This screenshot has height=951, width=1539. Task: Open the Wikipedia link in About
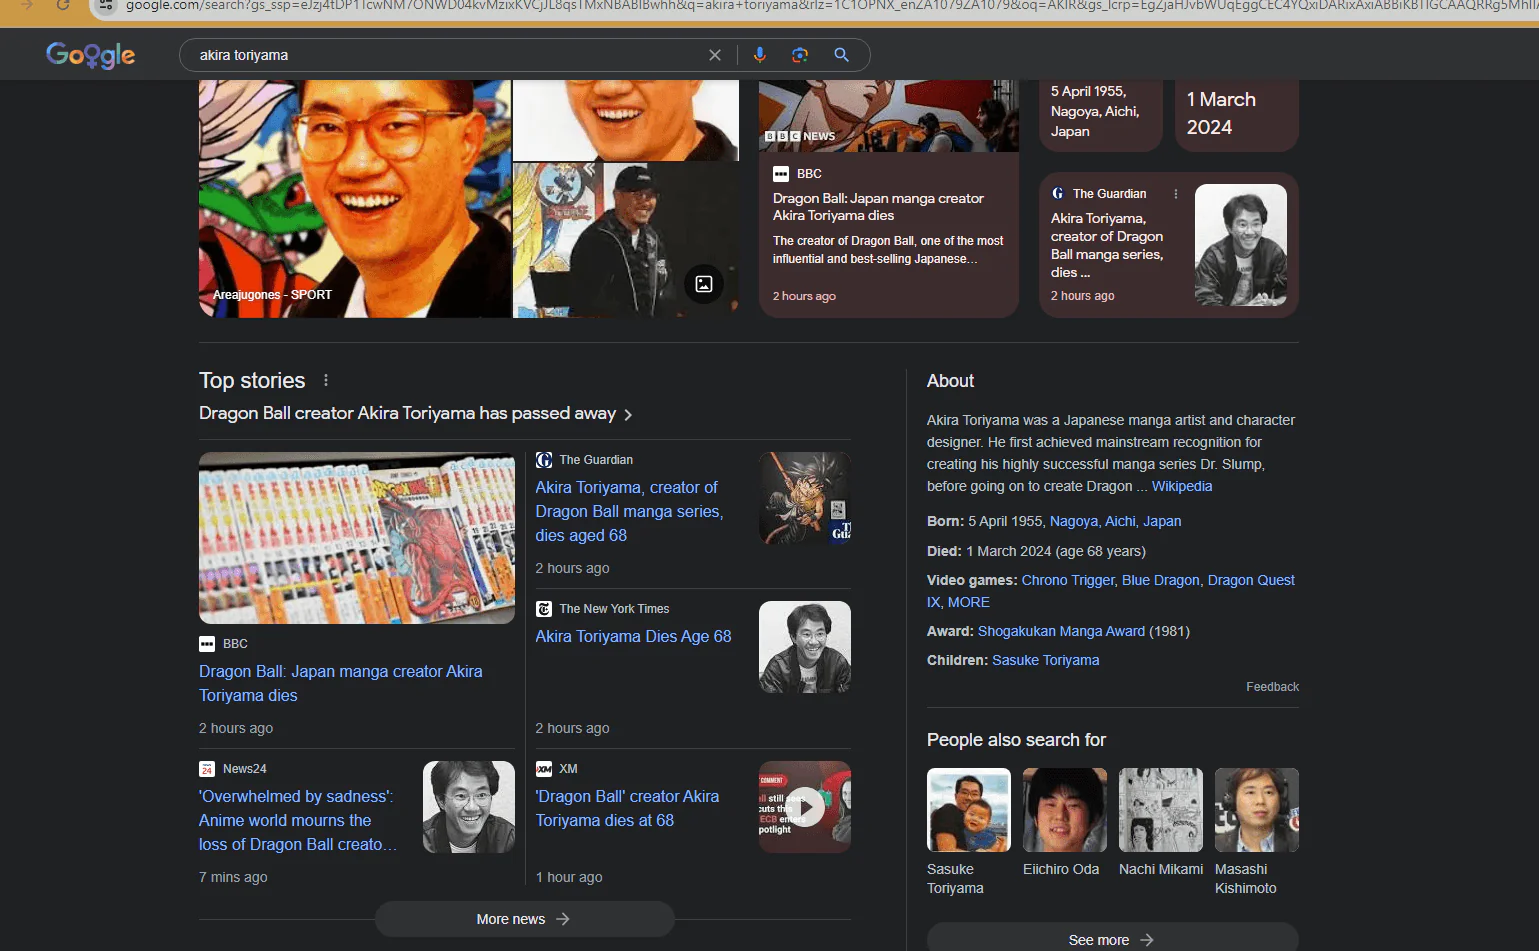1182,486
